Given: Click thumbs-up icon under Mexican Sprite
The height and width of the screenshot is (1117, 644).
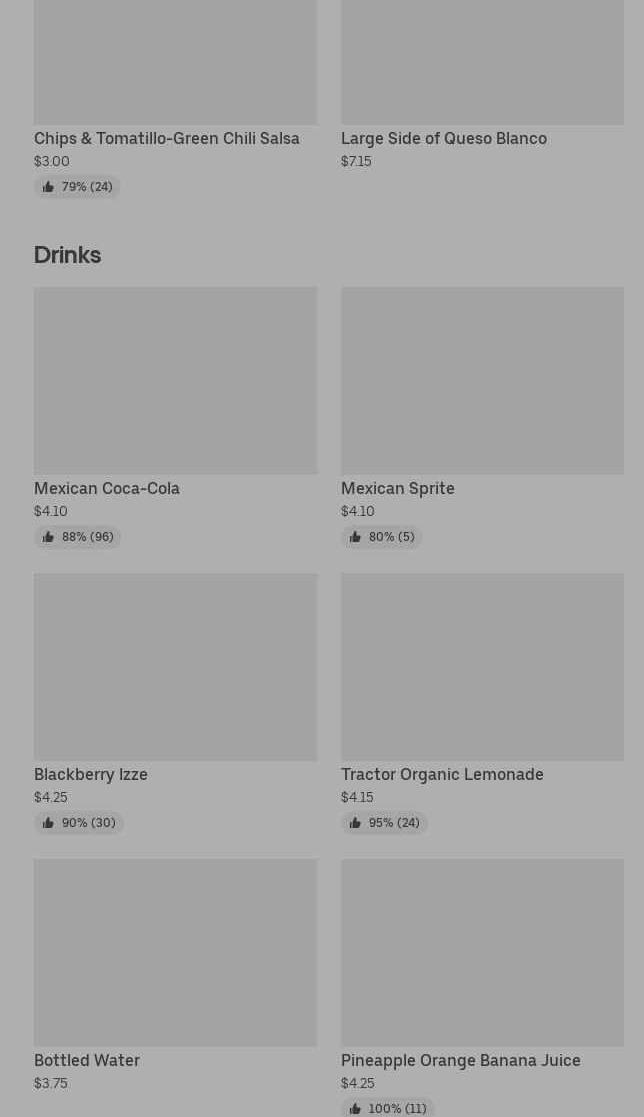Looking at the screenshot, I should tap(355, 537).
